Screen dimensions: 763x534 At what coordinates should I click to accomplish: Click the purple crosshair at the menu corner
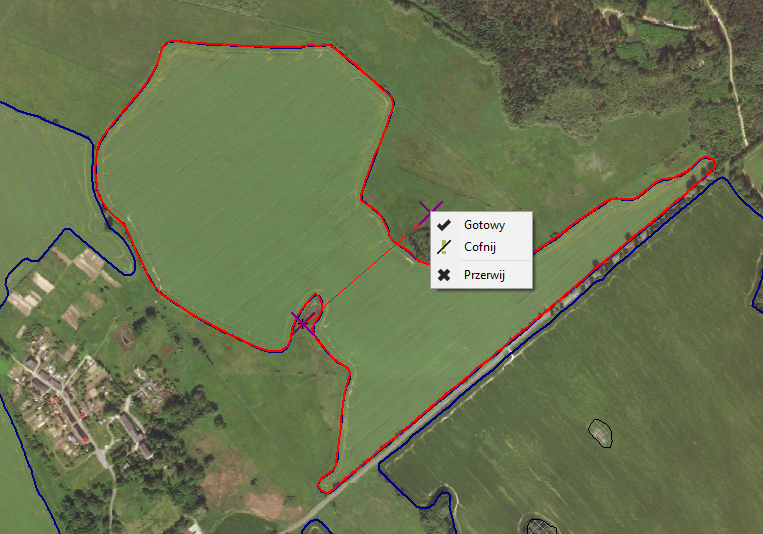pos(430,213)
